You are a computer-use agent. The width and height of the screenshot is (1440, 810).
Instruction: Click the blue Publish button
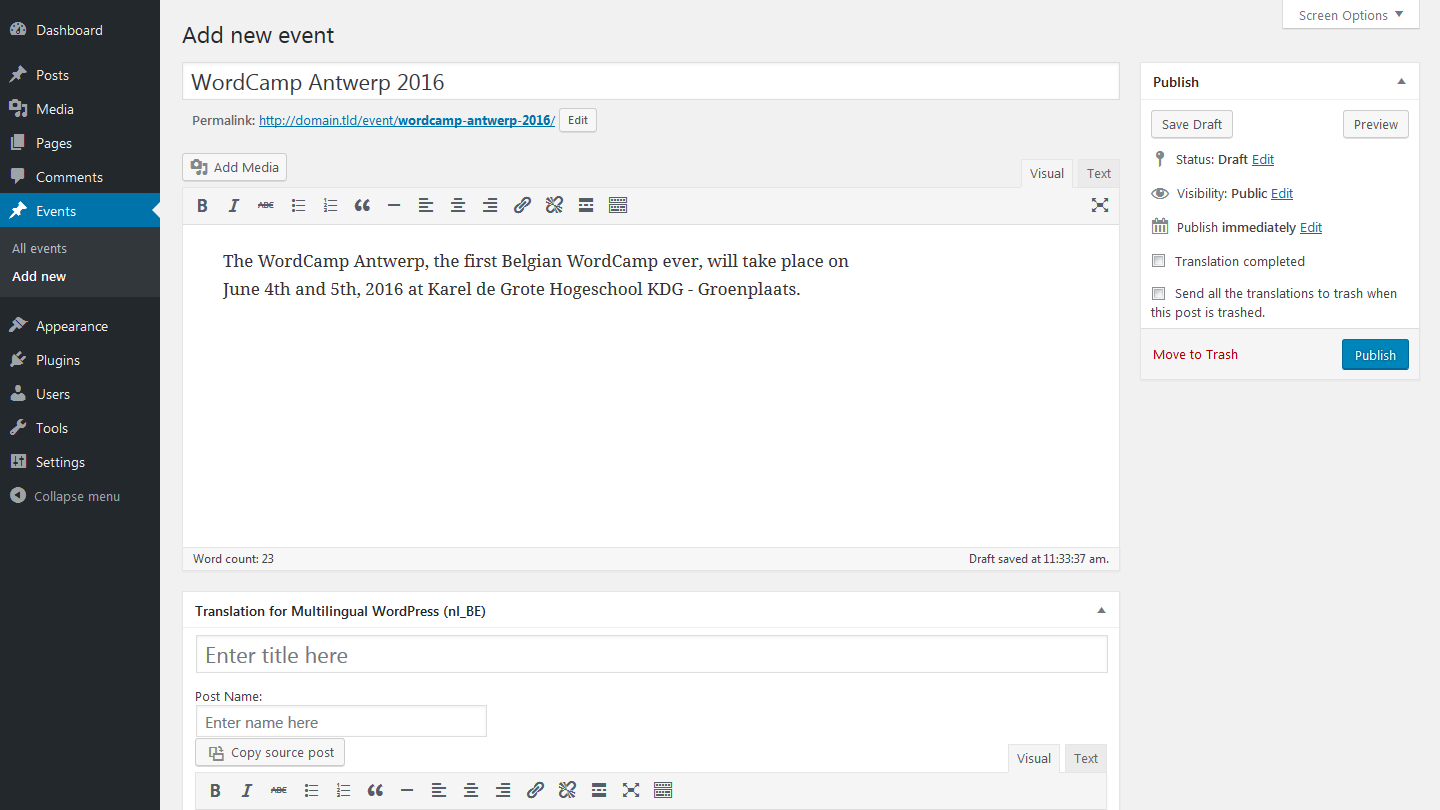1375,355
